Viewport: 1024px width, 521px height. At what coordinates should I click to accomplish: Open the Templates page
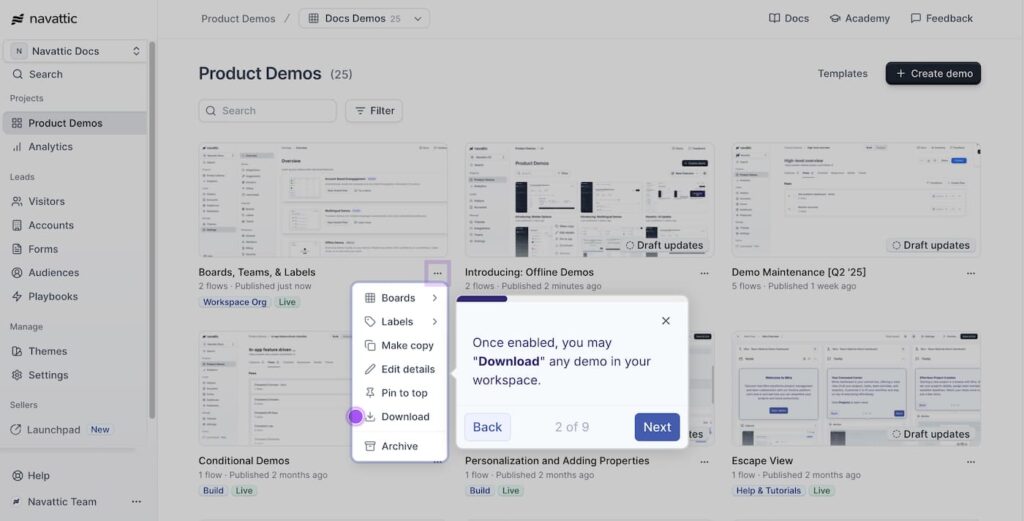(x=842, y=73)
